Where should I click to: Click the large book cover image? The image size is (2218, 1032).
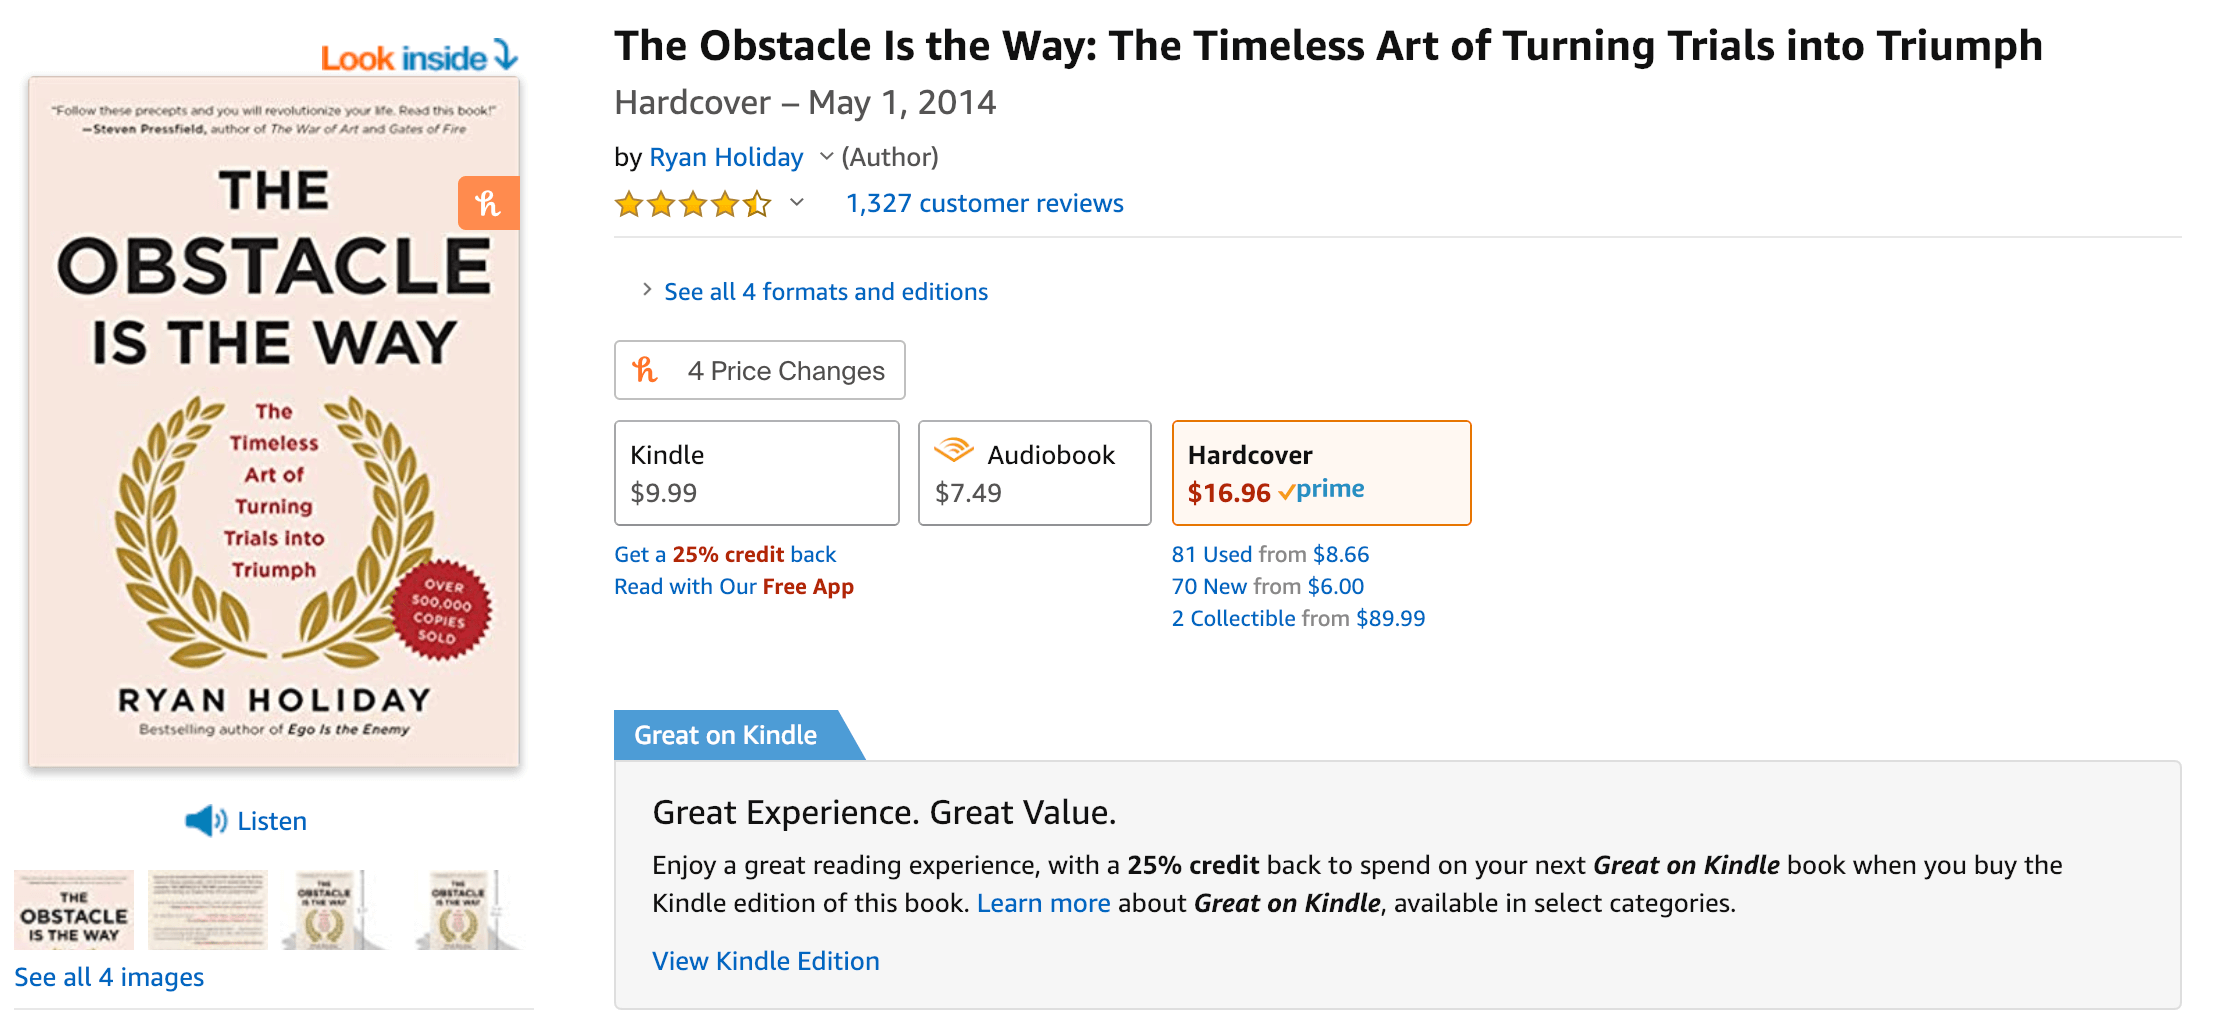[274, 421]
